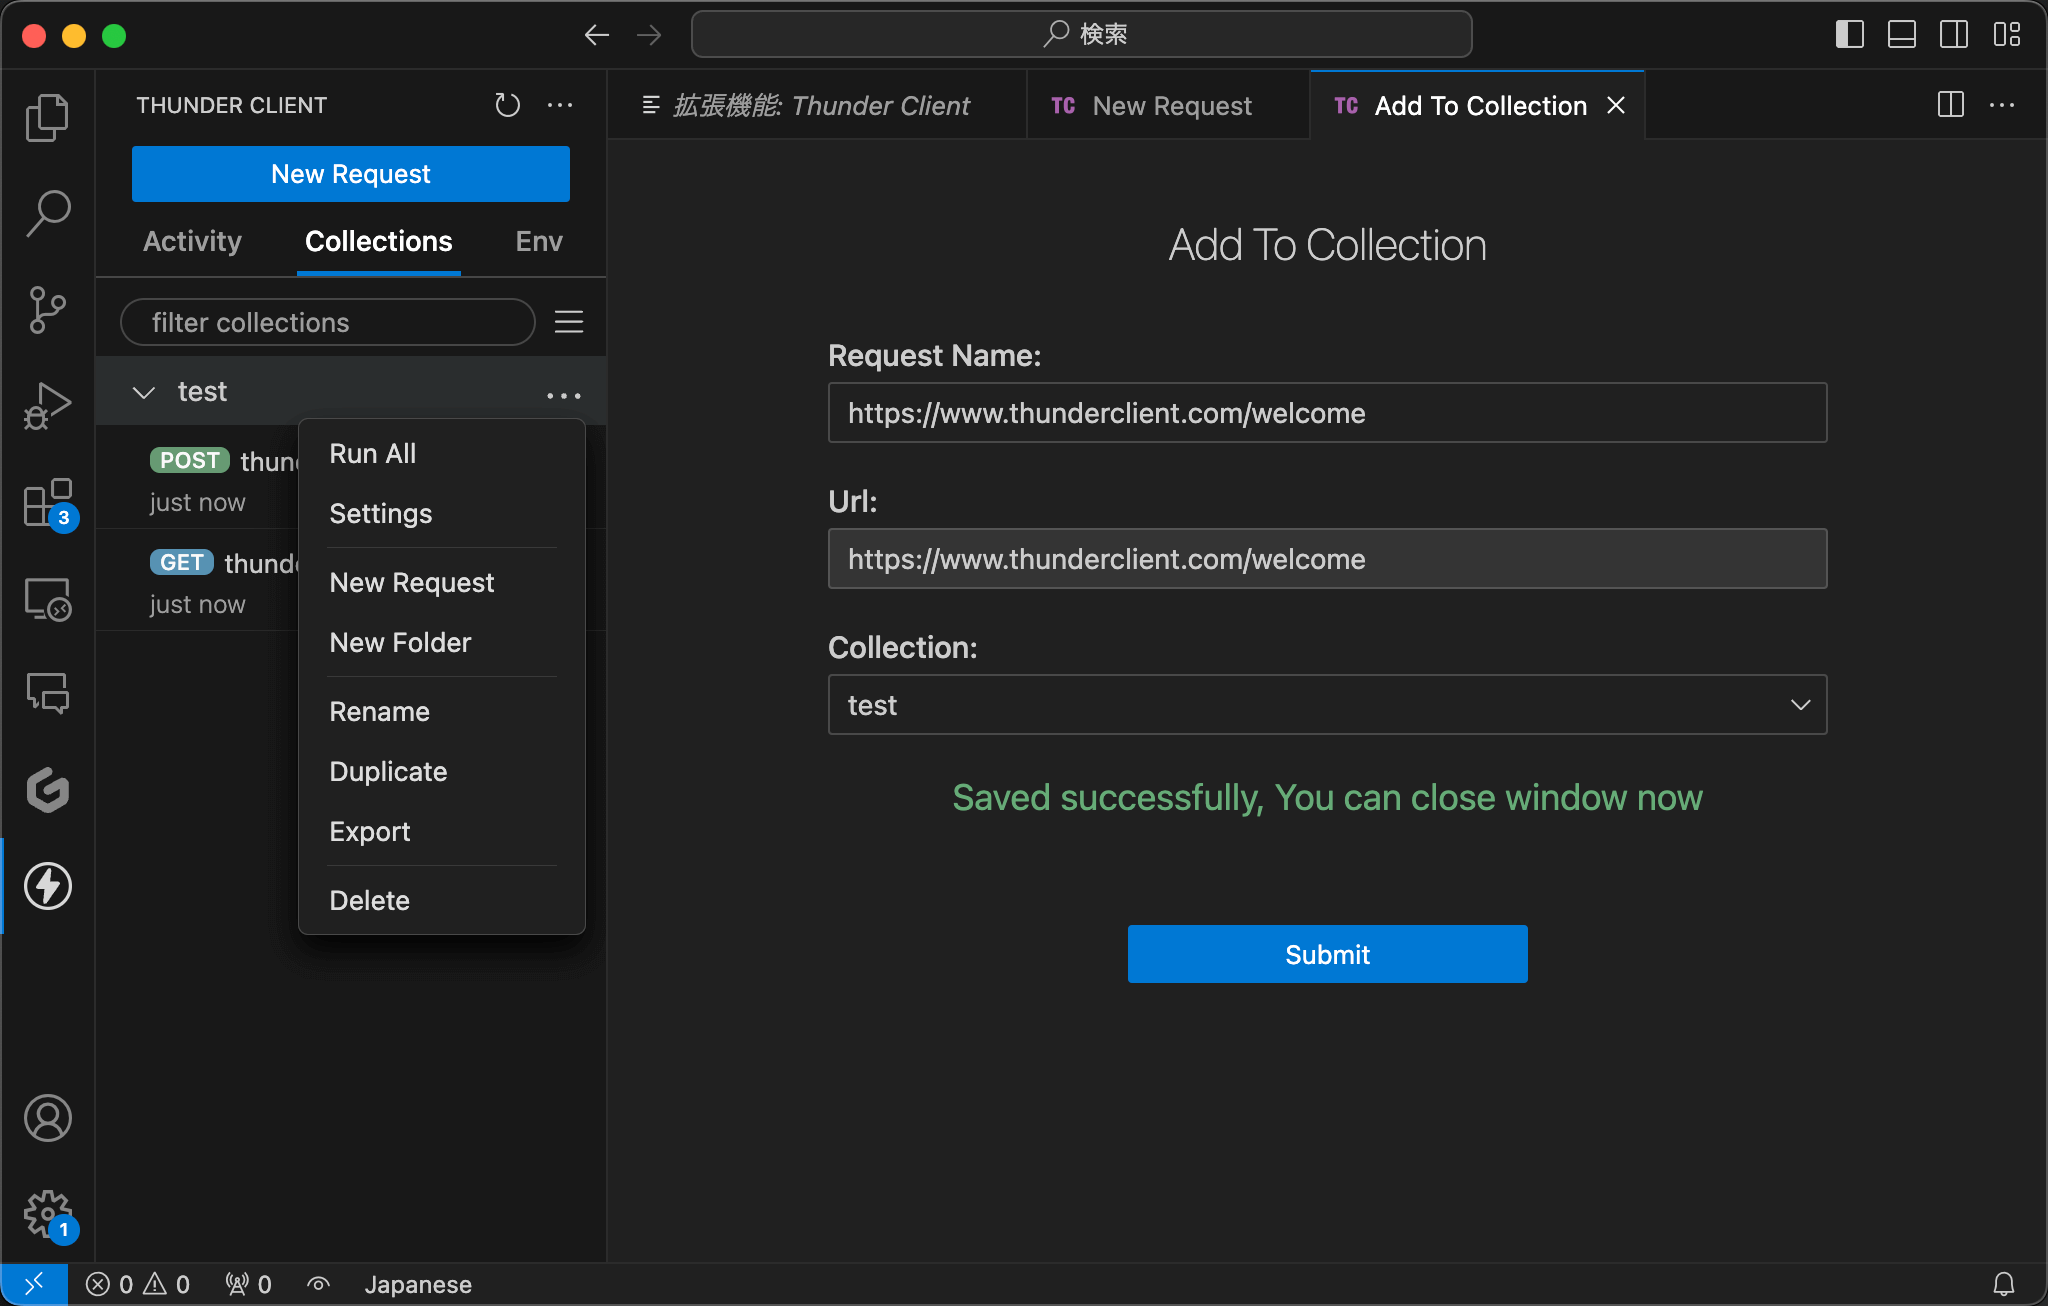Click the New Request button

tap(351, 175)
